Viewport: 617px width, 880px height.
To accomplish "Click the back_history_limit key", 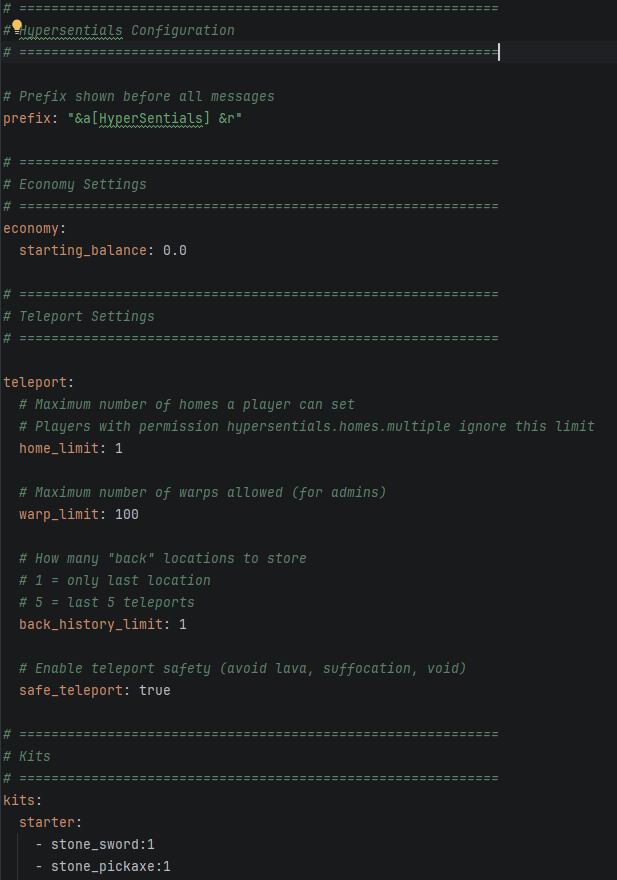I will pyautogui.click(x=90, y=625).
